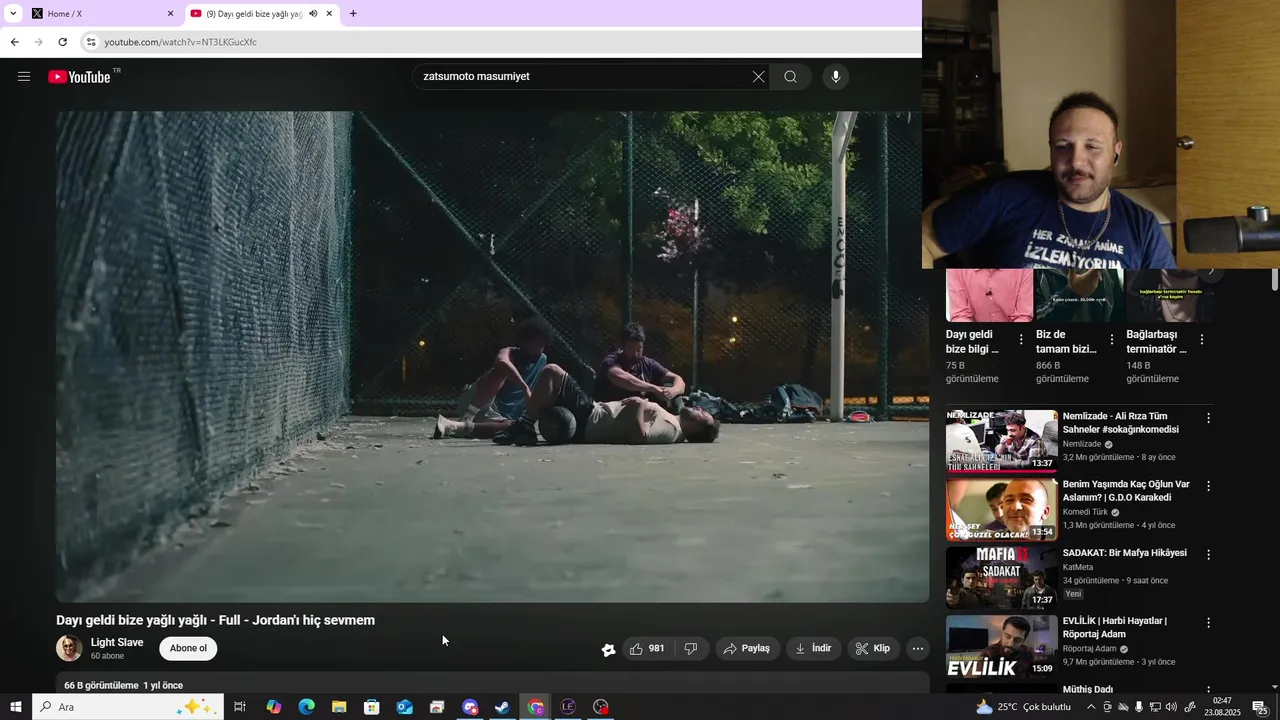The width and height of the screenshot is (1280, 720).
Task: Open the Light Slave channel name
Action: (117, 642)
